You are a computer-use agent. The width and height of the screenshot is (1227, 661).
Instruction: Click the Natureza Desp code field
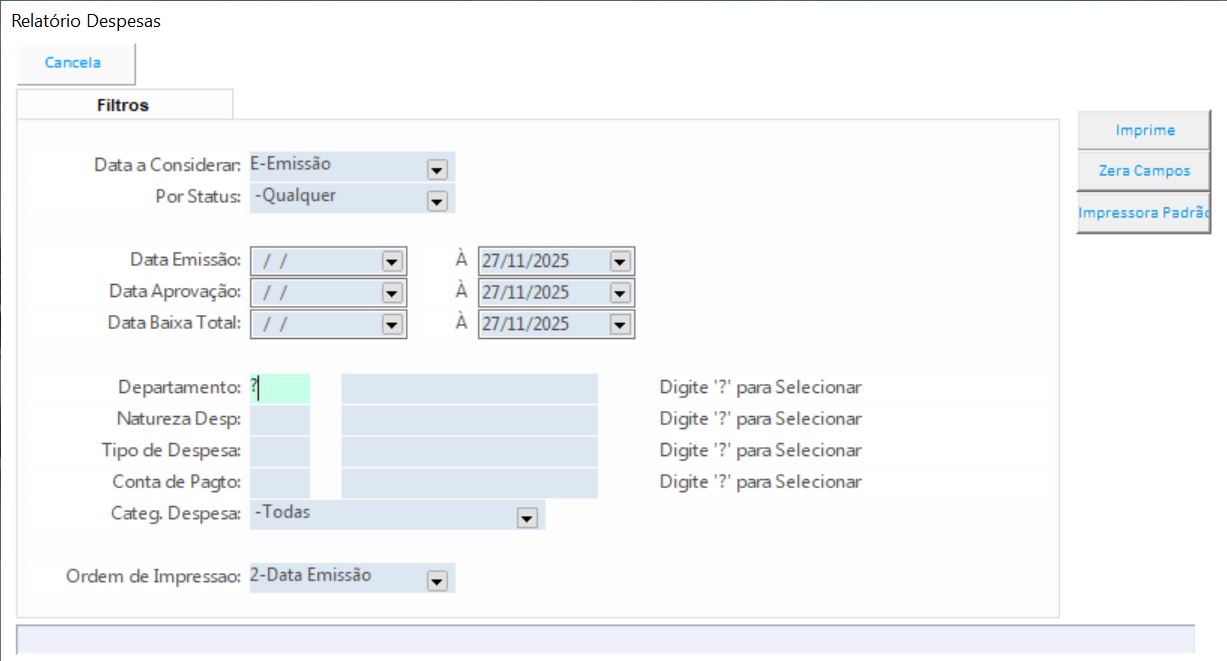coord(280,420)
